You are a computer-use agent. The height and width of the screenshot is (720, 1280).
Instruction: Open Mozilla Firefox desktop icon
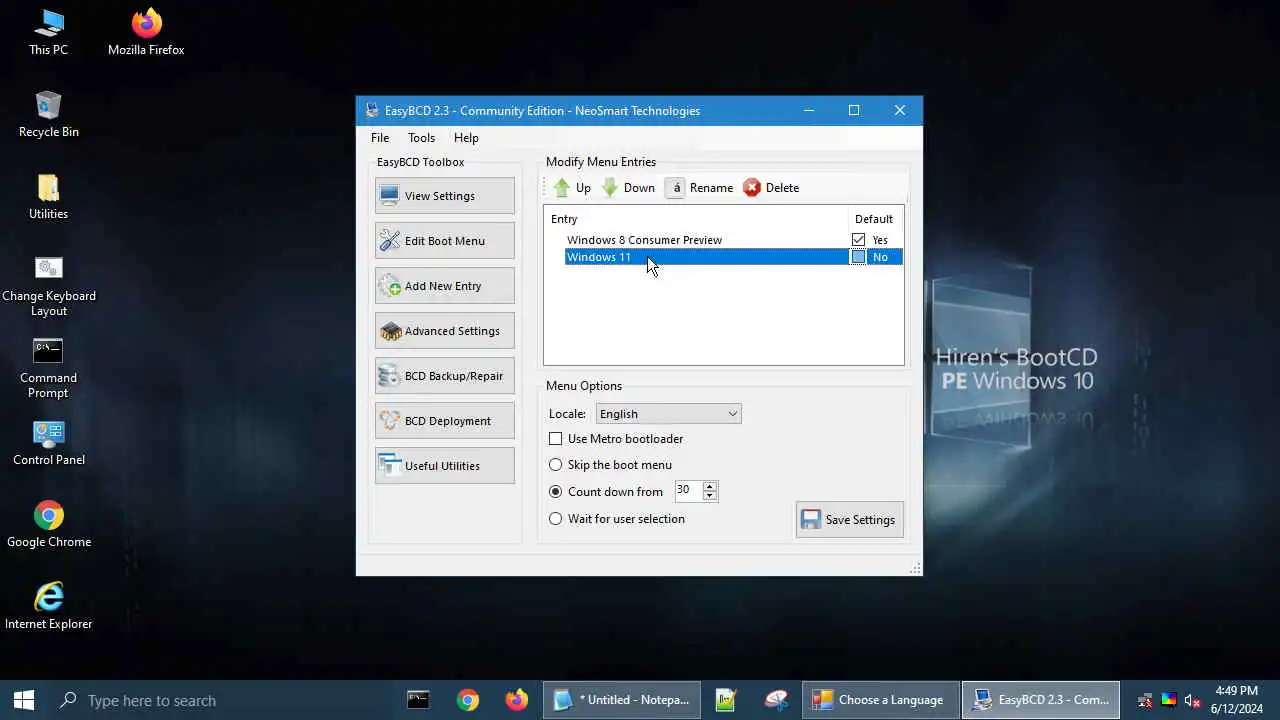[146, 32]
